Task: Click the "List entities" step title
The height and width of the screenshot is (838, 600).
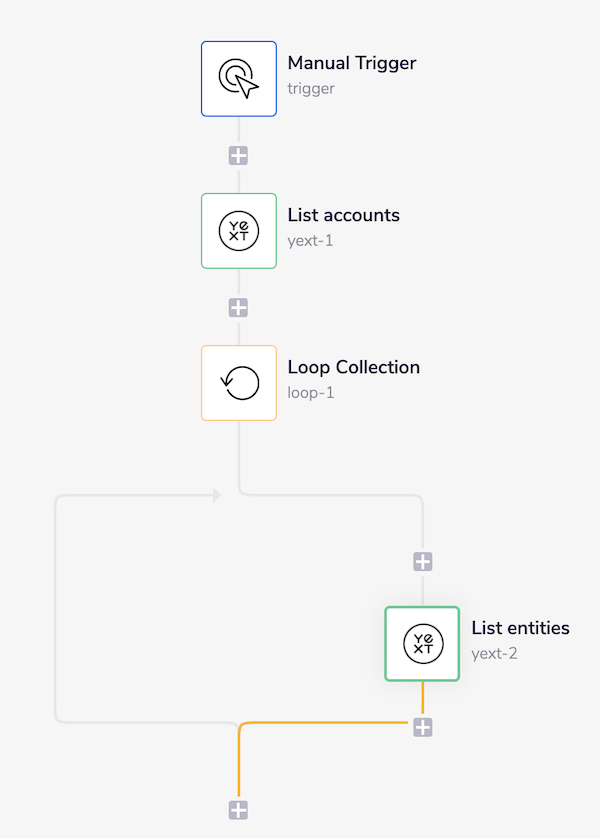Action: (x=520, y=628)
